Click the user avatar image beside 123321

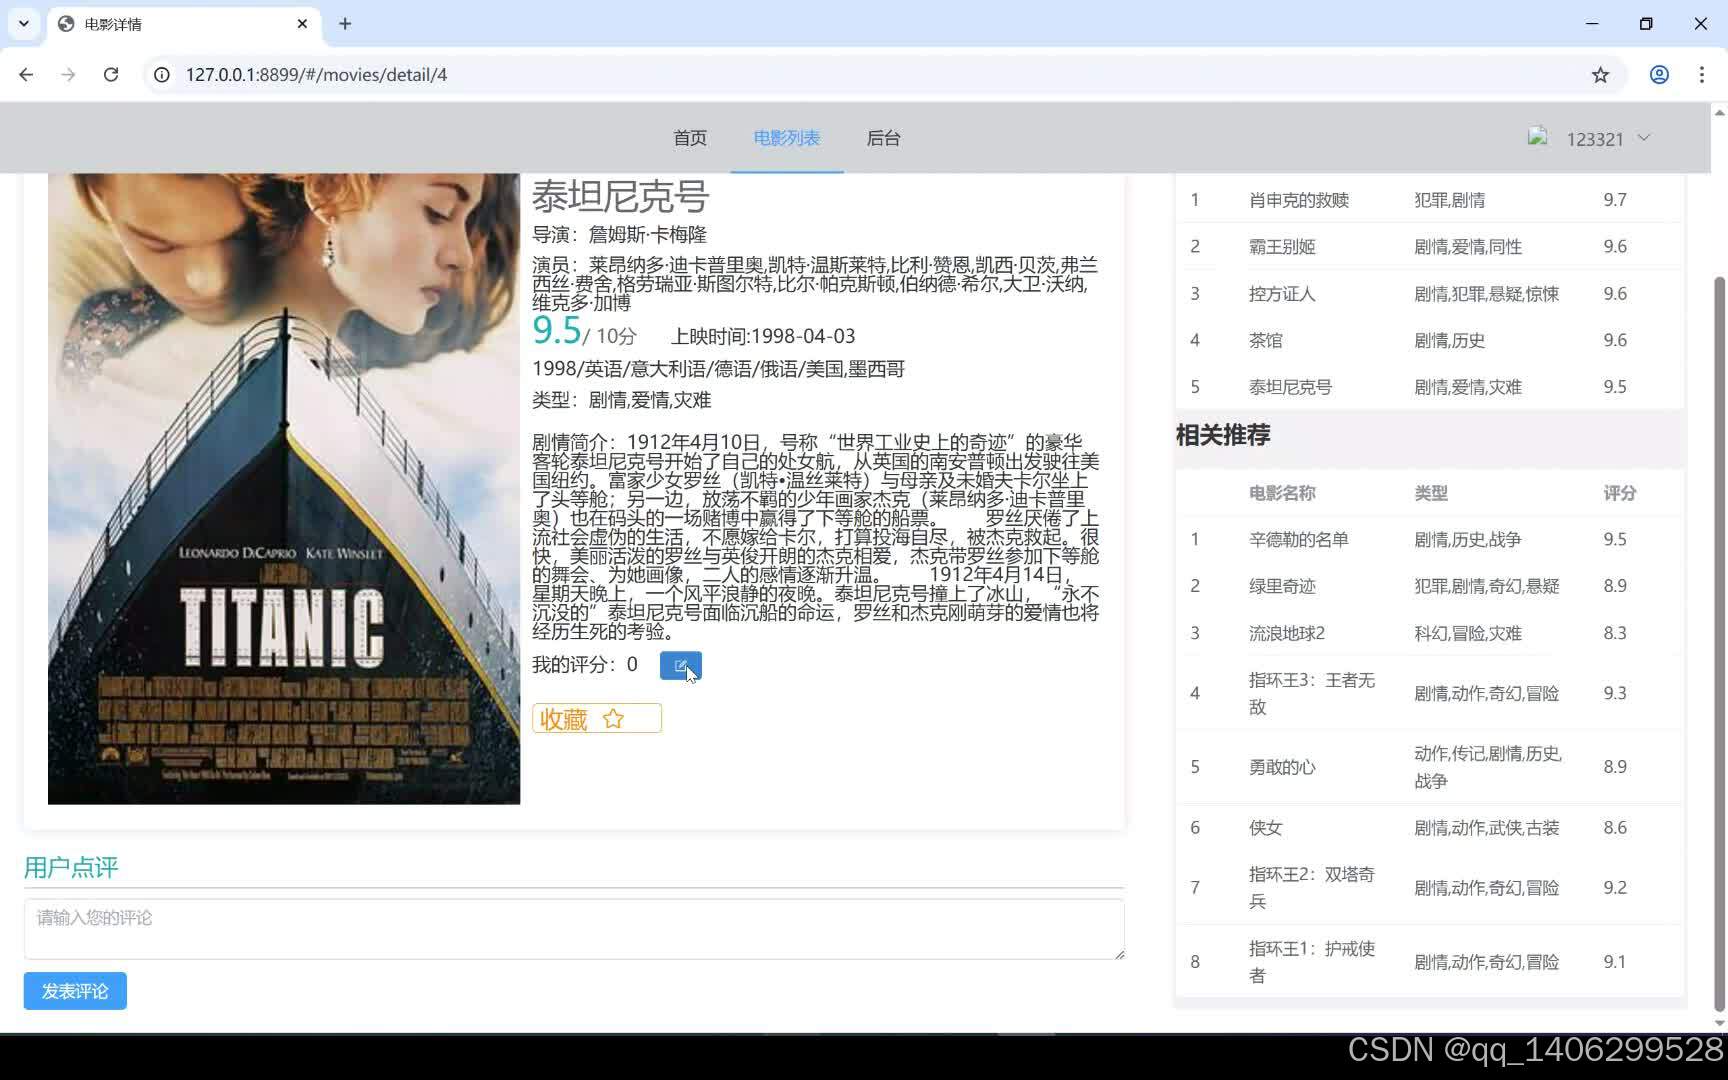point(1537,137)
